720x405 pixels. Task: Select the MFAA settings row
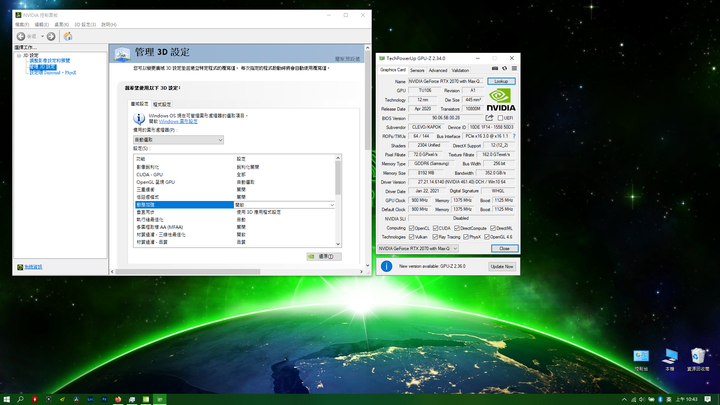[x=234, y=227]
